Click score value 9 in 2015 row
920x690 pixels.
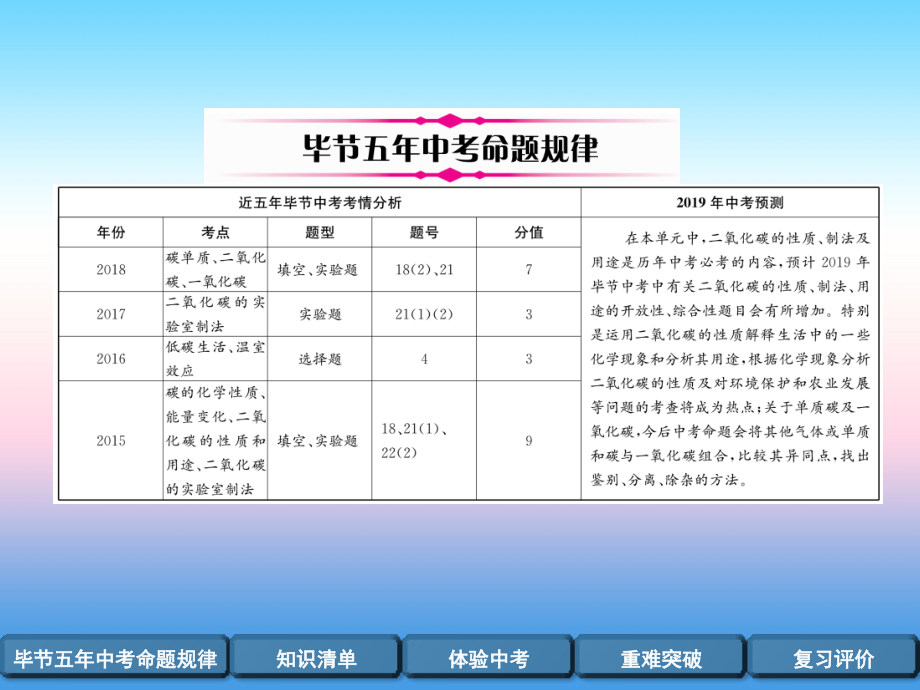[529, 441]
